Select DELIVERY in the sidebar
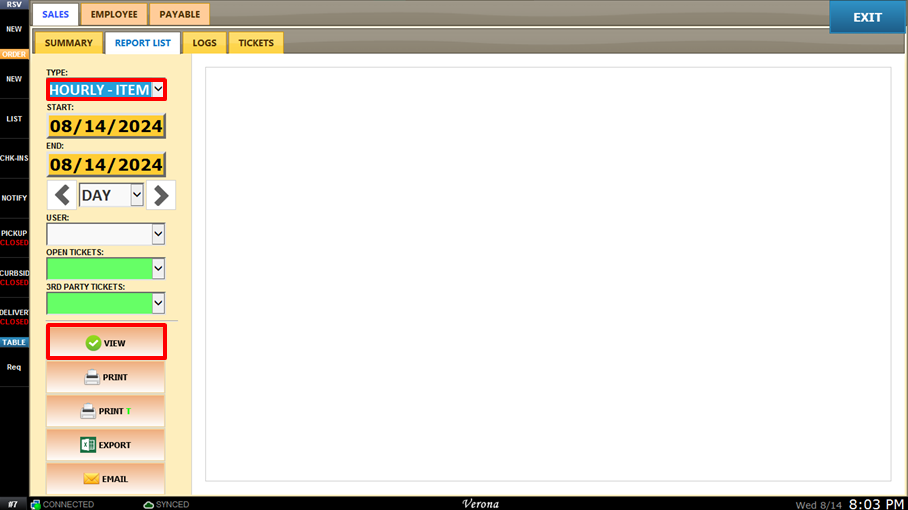Viewport: 908px width, 510px height. 14,317
